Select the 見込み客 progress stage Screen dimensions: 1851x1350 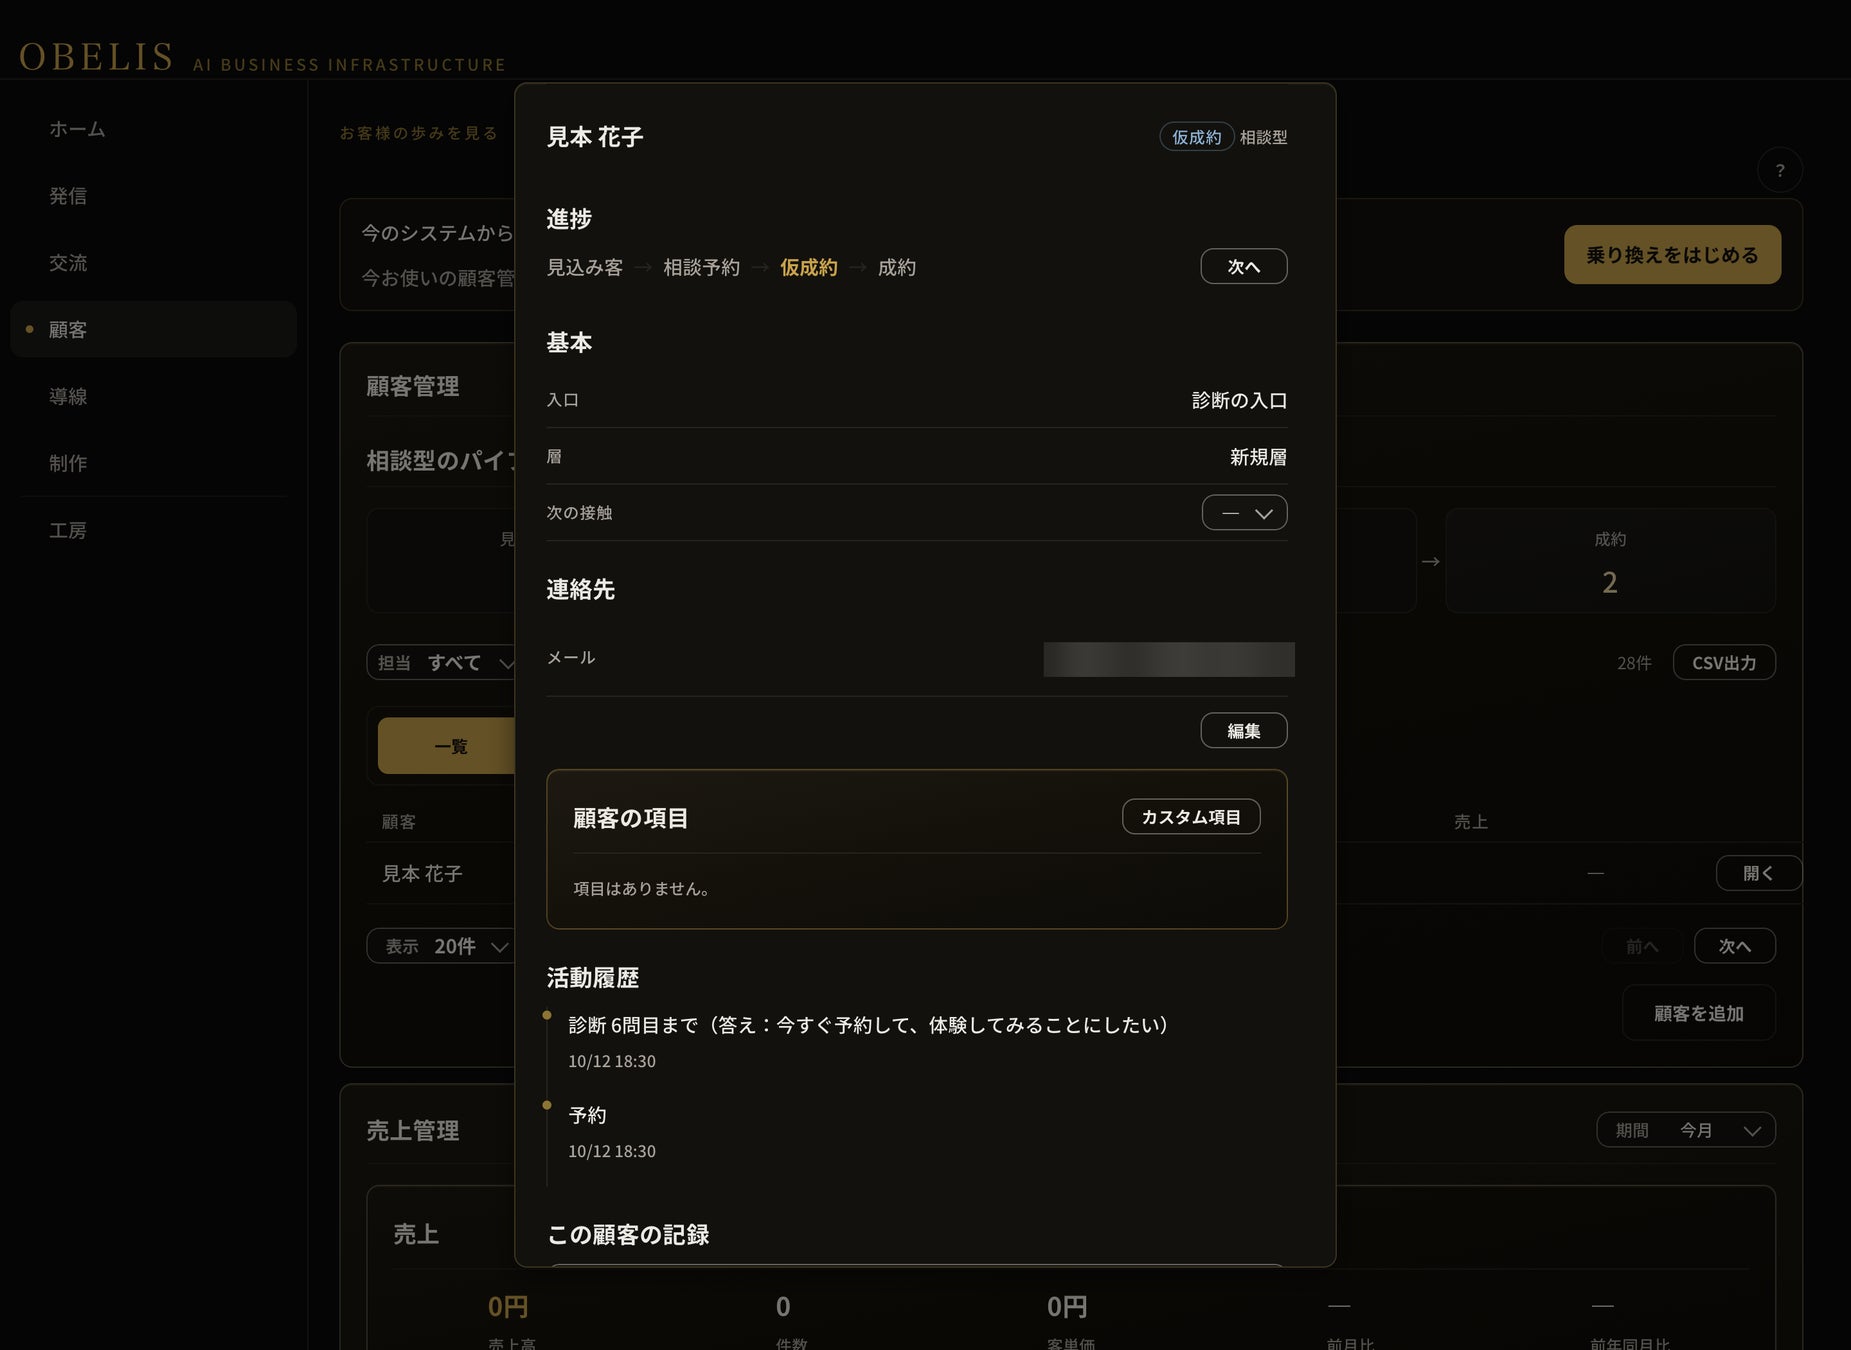point(584,267)
